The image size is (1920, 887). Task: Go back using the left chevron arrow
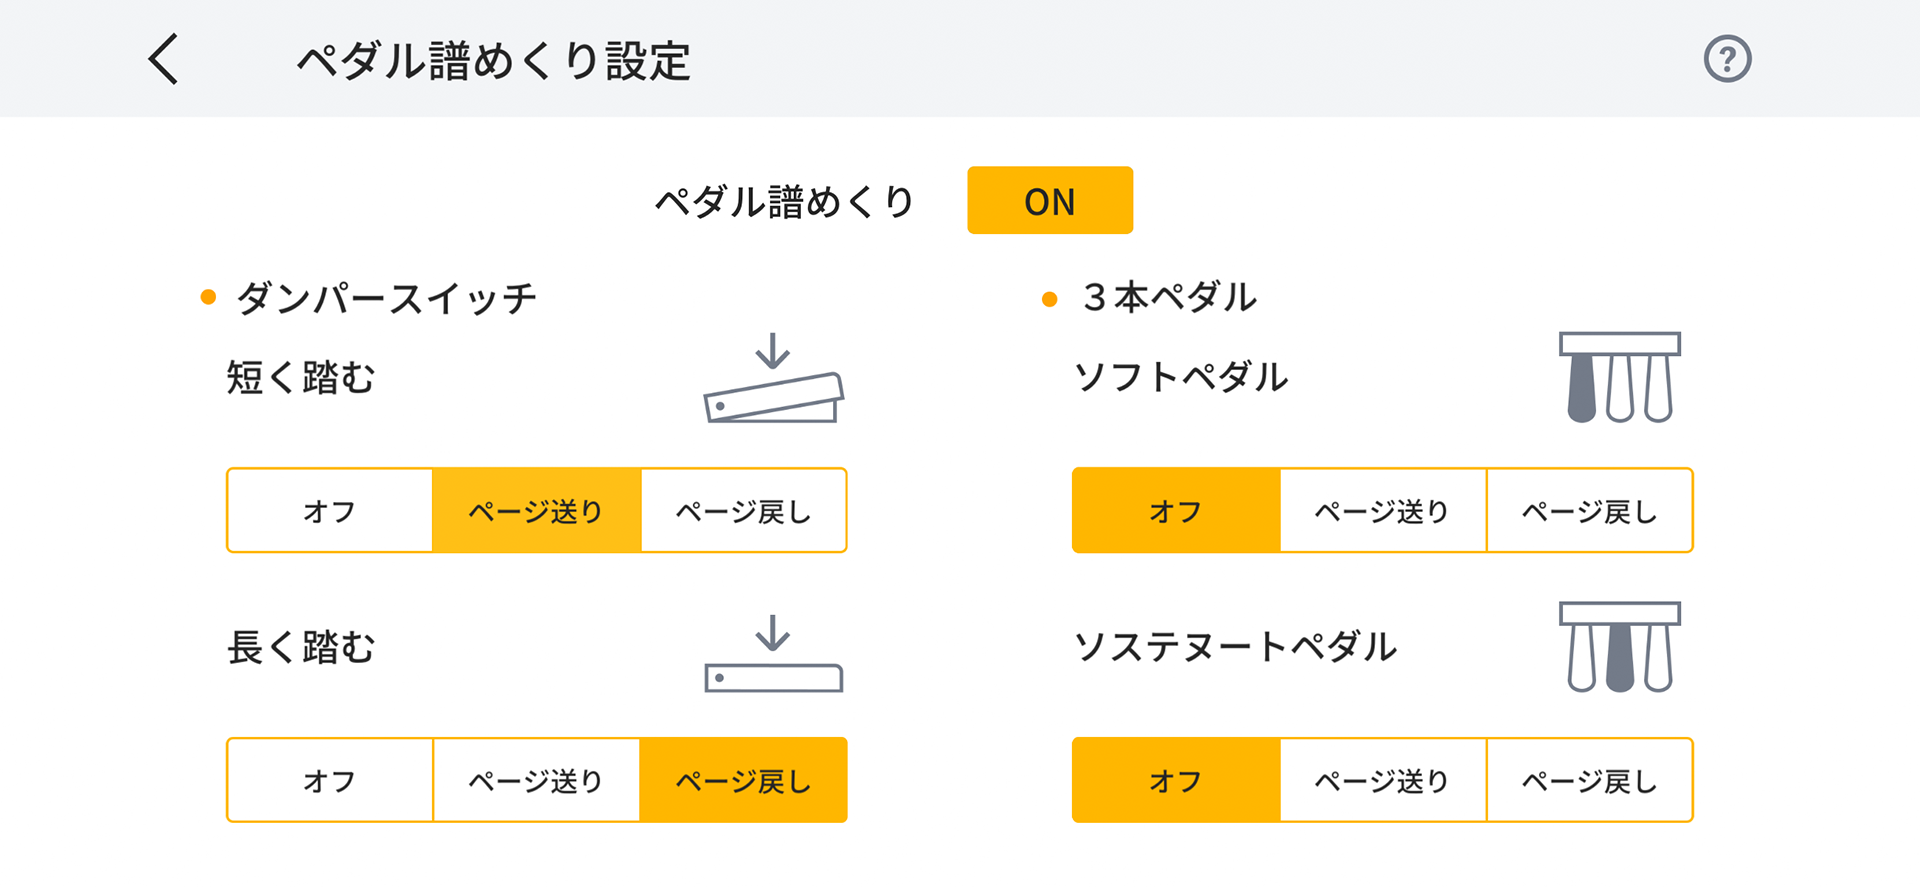164,59
